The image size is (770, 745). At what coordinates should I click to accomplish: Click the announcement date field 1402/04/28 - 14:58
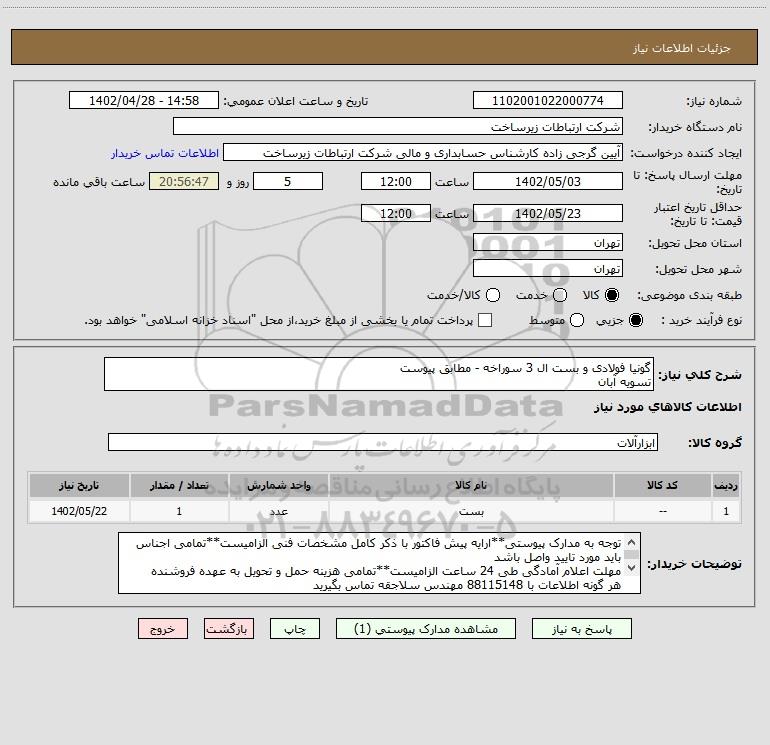(144, 100)
